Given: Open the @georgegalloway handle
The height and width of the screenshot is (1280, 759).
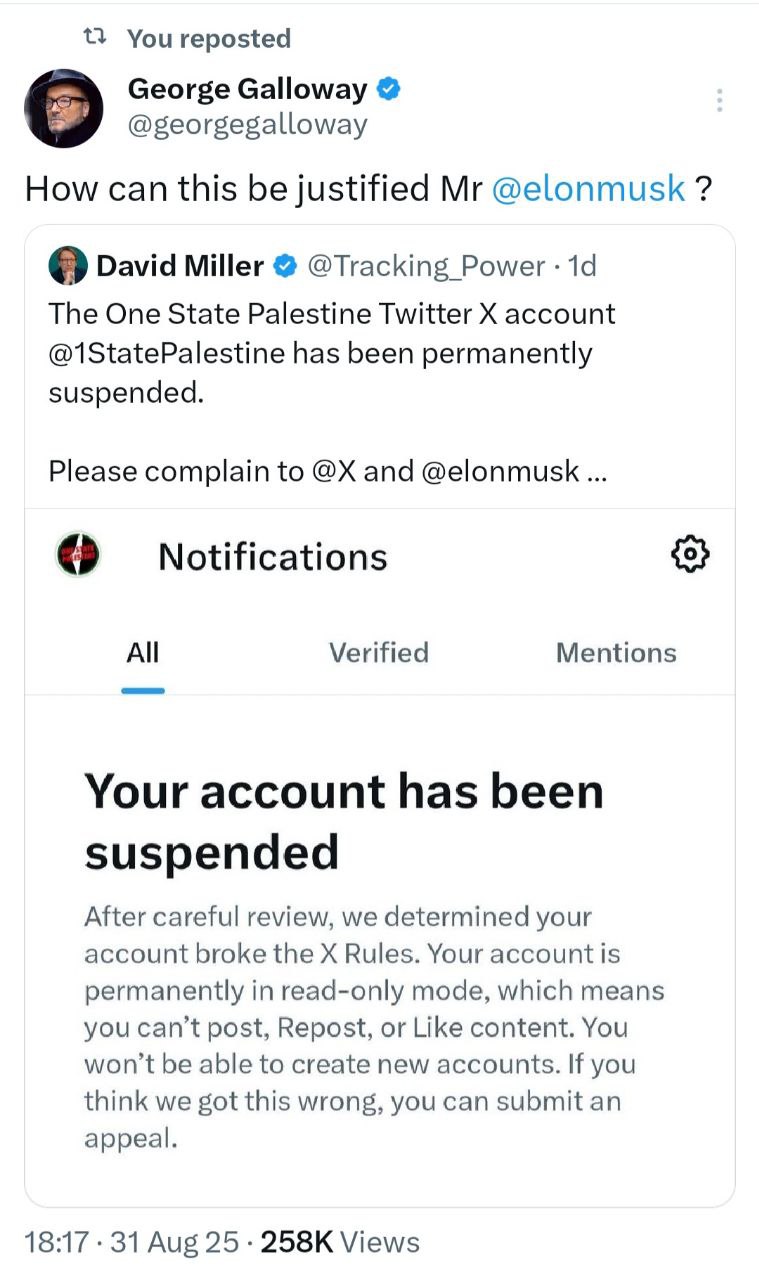Looking at the screenshot, I should point(248,125).
